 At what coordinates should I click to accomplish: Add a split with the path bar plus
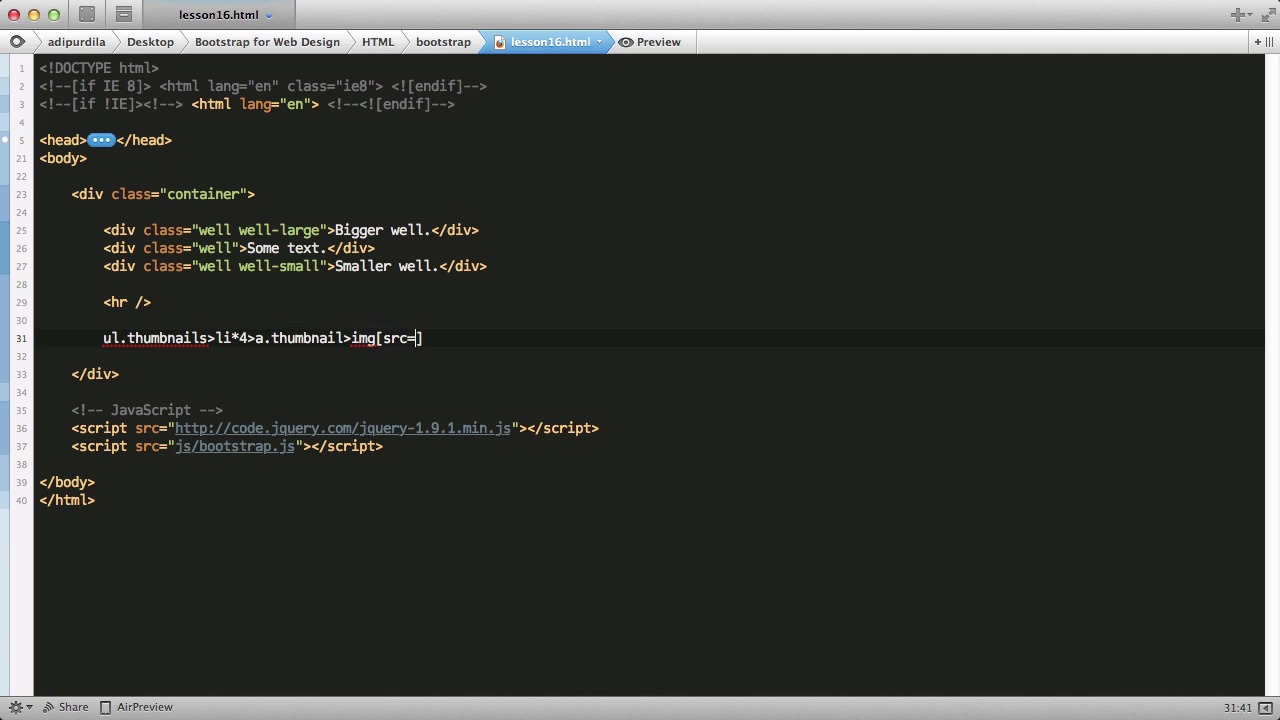(x=1257, y=42)
